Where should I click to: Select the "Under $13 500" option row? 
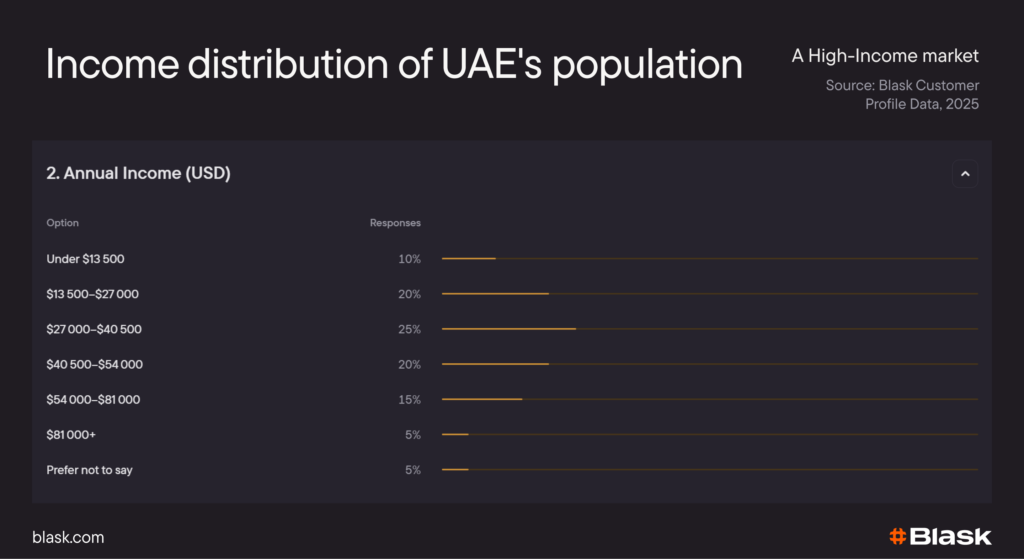tap(85, 259)
